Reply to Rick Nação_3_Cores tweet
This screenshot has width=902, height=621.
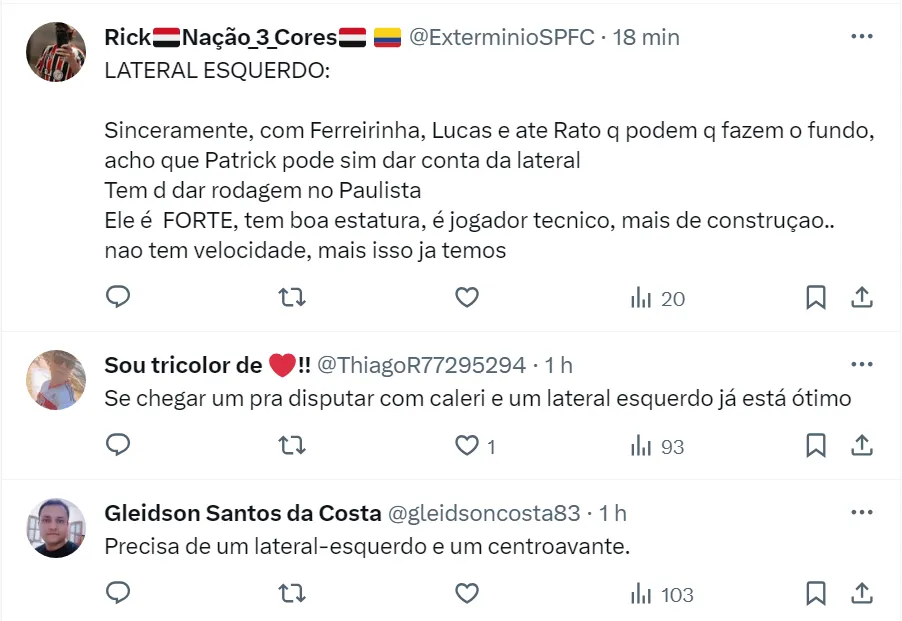coord(118,297)
